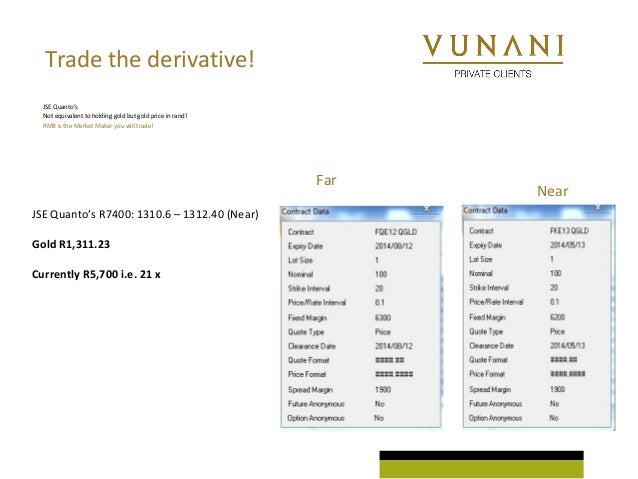
Task: Select Near fixed margin value 6200
Action: [x=557, y=317]
